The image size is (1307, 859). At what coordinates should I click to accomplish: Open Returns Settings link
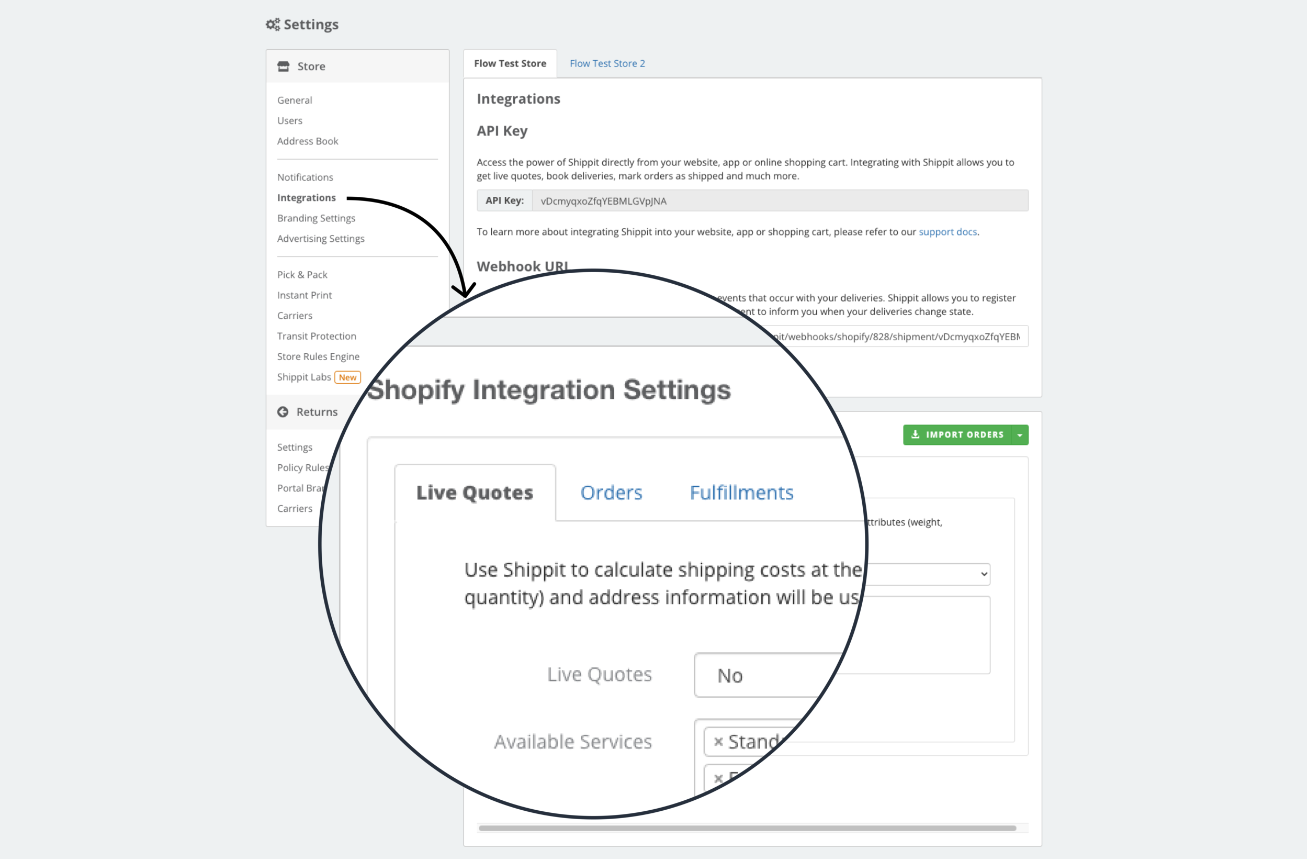point(295,448)
